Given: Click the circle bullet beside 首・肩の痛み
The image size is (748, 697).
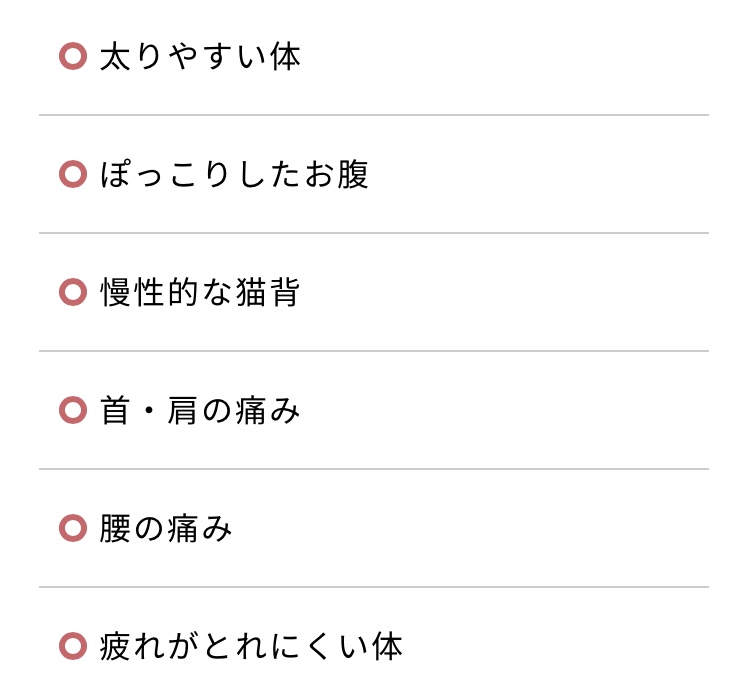Looking at the screenshot, I should pyautogui.click(x=73, y=410).
